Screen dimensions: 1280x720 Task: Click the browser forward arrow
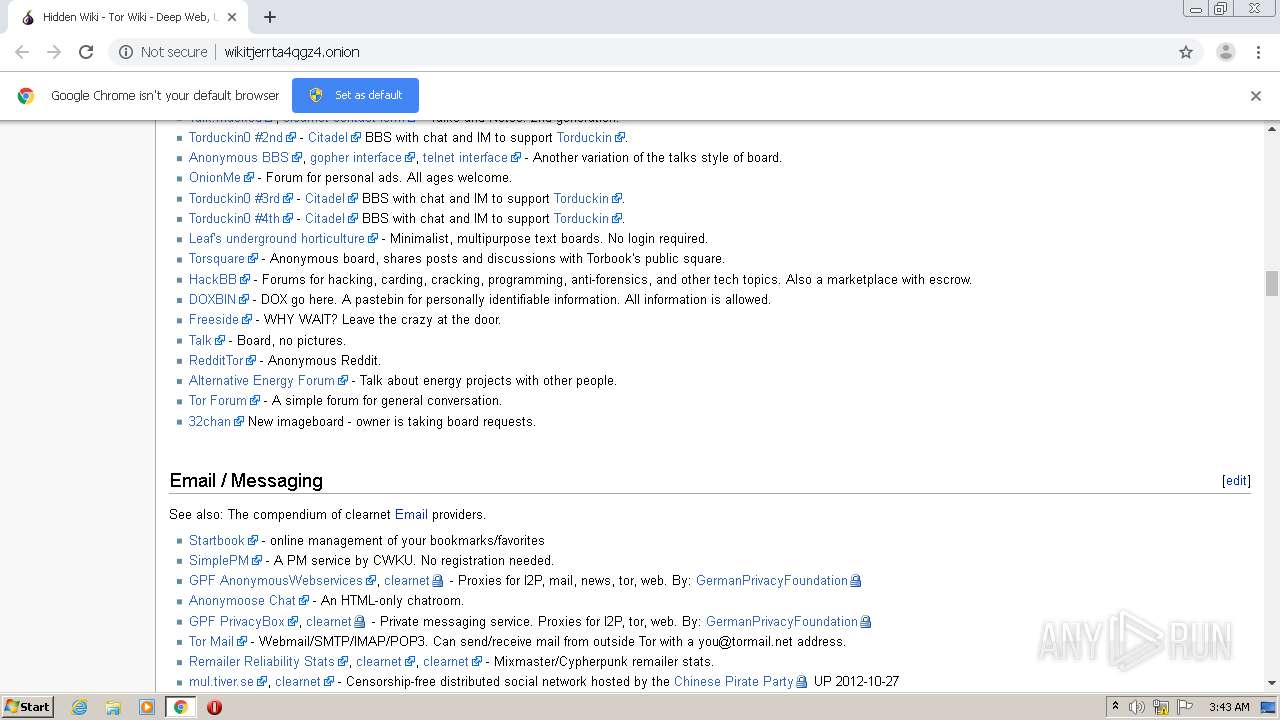point(54,52)
